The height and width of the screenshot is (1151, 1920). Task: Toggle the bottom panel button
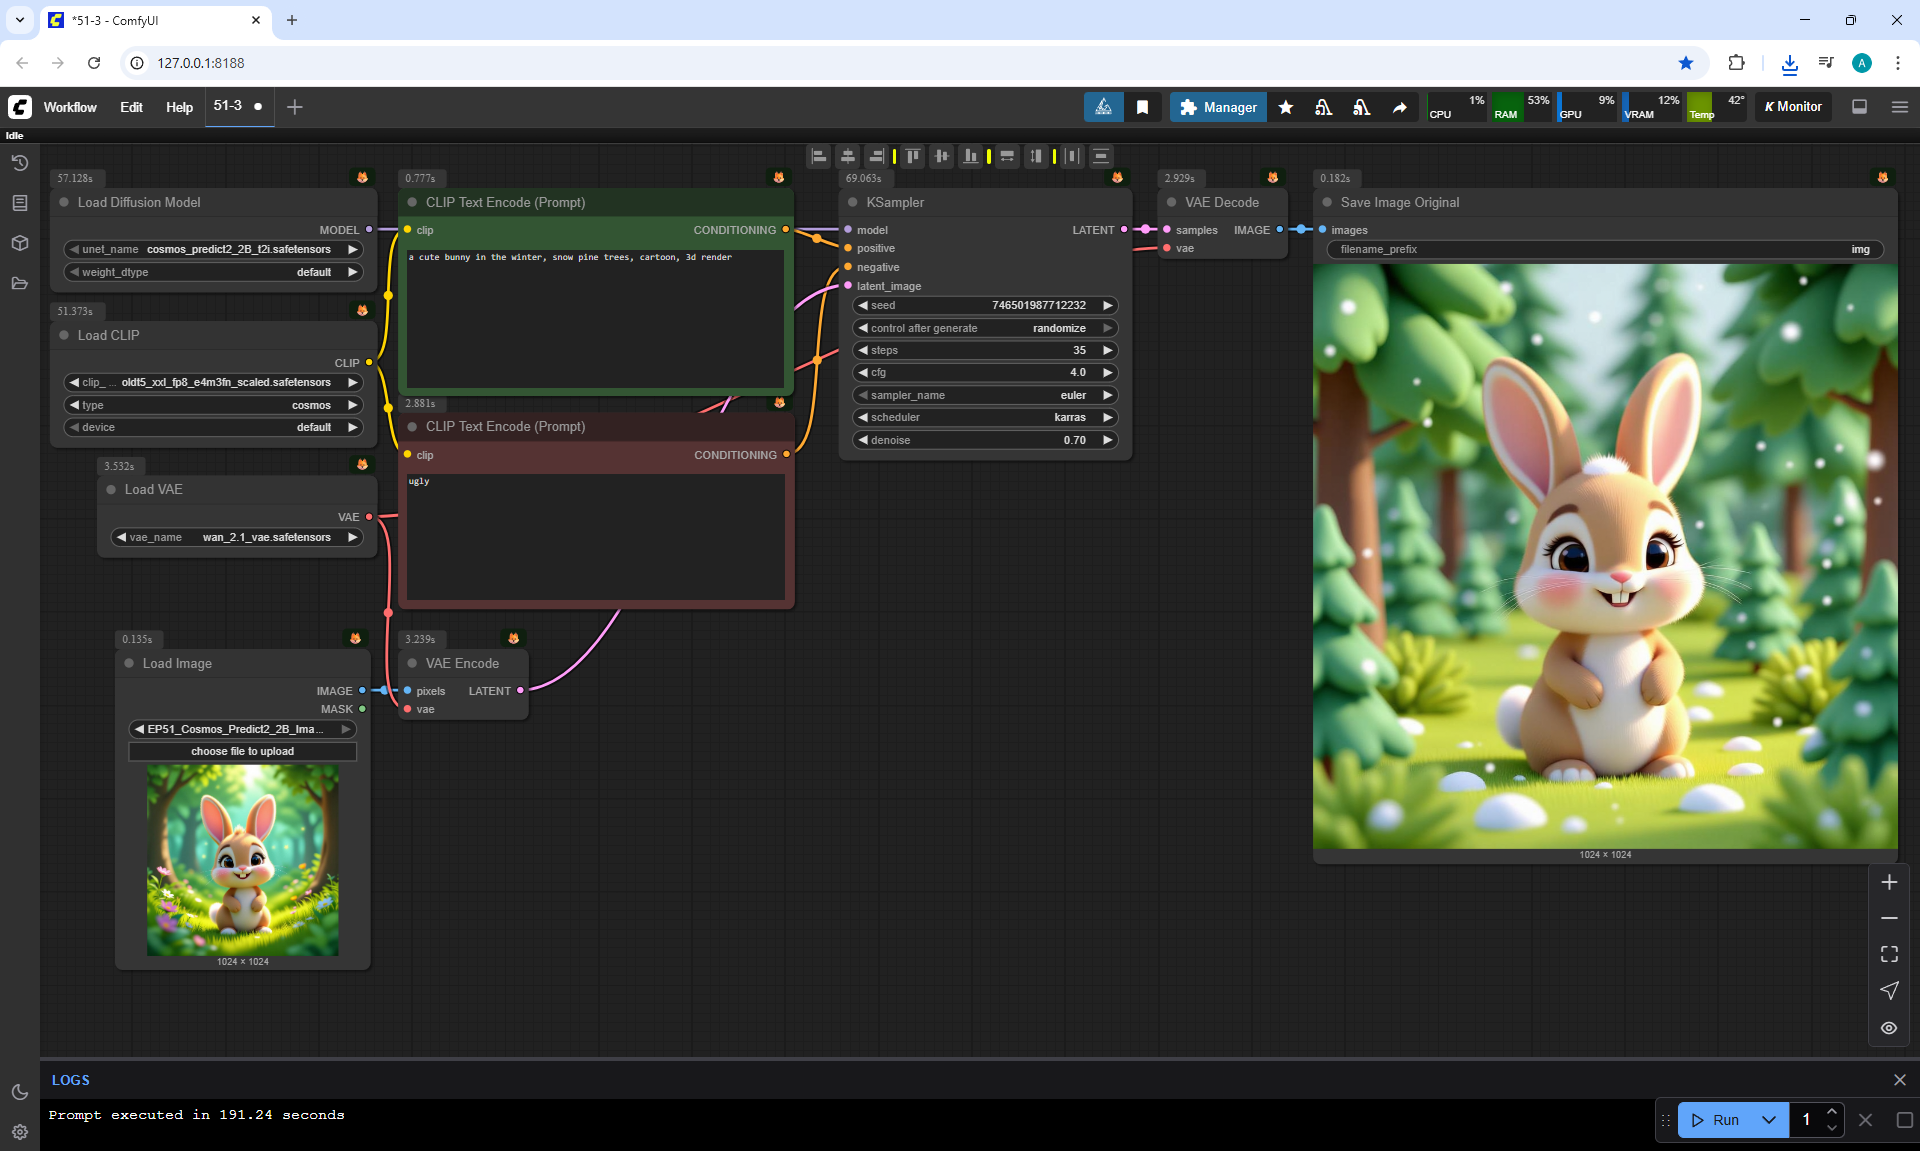tap(1859, 107)
